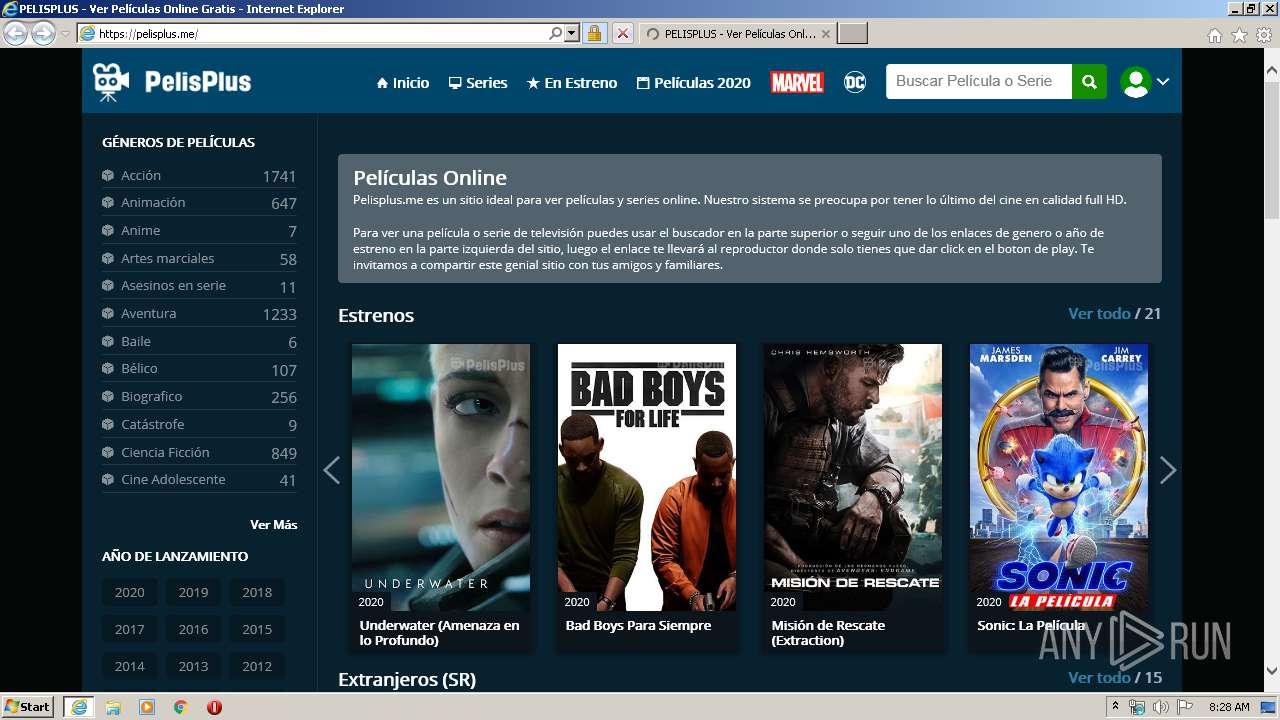The width and height of the screenshot is (1280, 720).
Task: Click the Opera taskbar icon
Action: click(214, 707)
